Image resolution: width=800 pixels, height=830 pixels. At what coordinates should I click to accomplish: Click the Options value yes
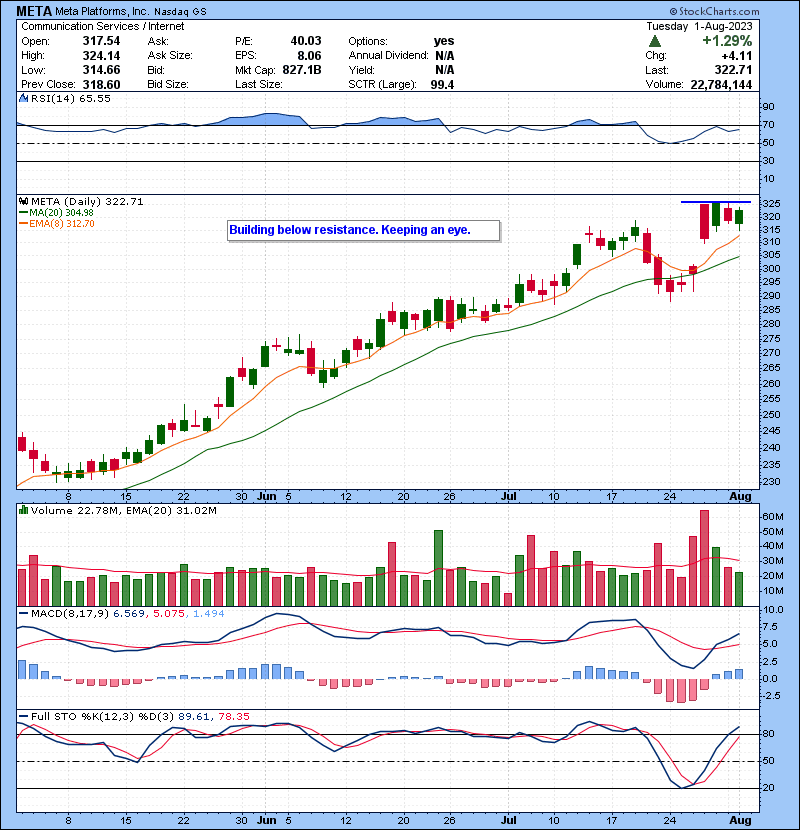pos(444,41)
